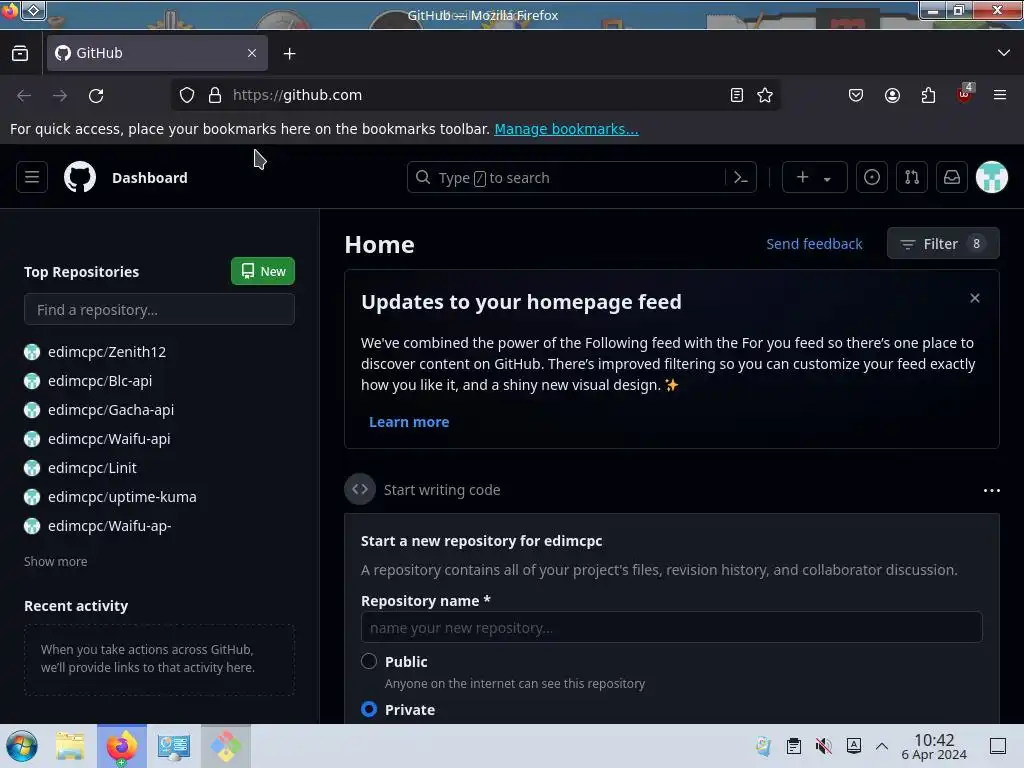Viewport: 1024px width, 768px height.
Task: Reload the page in Firefox
Action: (96, 95)
